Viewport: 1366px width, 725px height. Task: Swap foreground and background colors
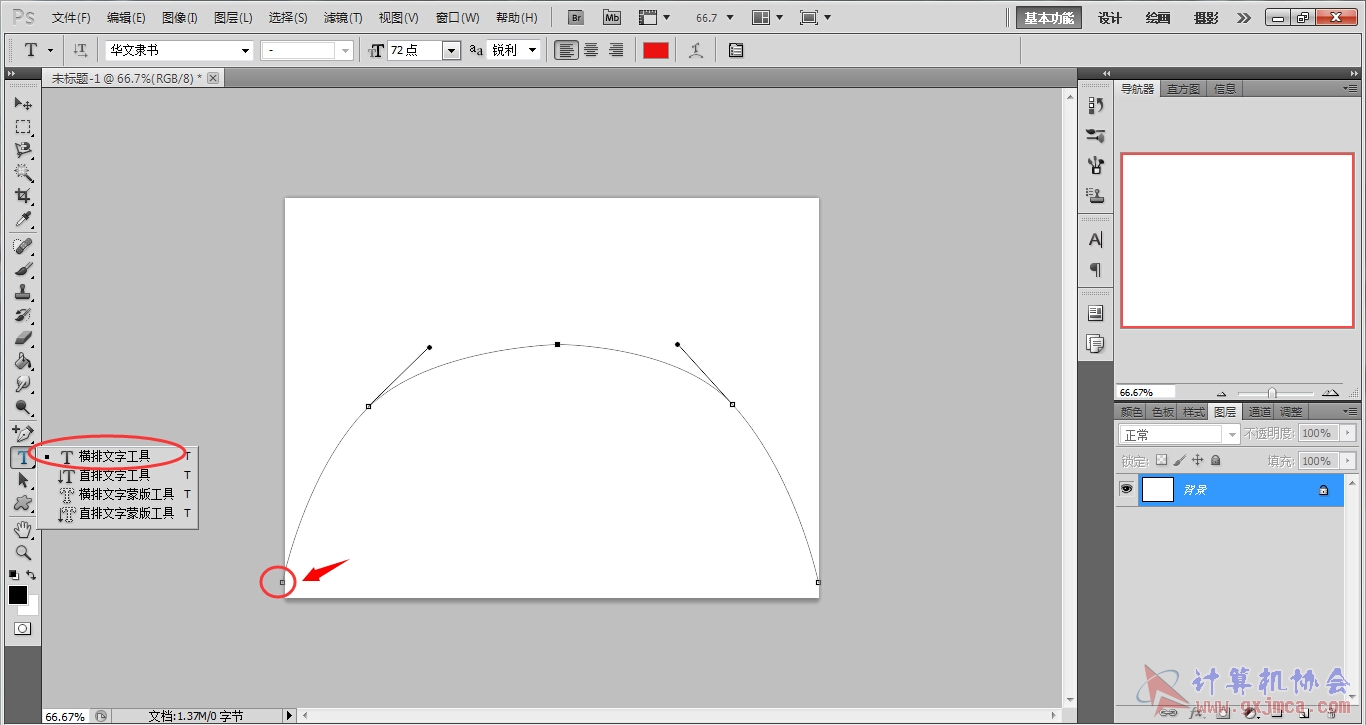[31, 575]
